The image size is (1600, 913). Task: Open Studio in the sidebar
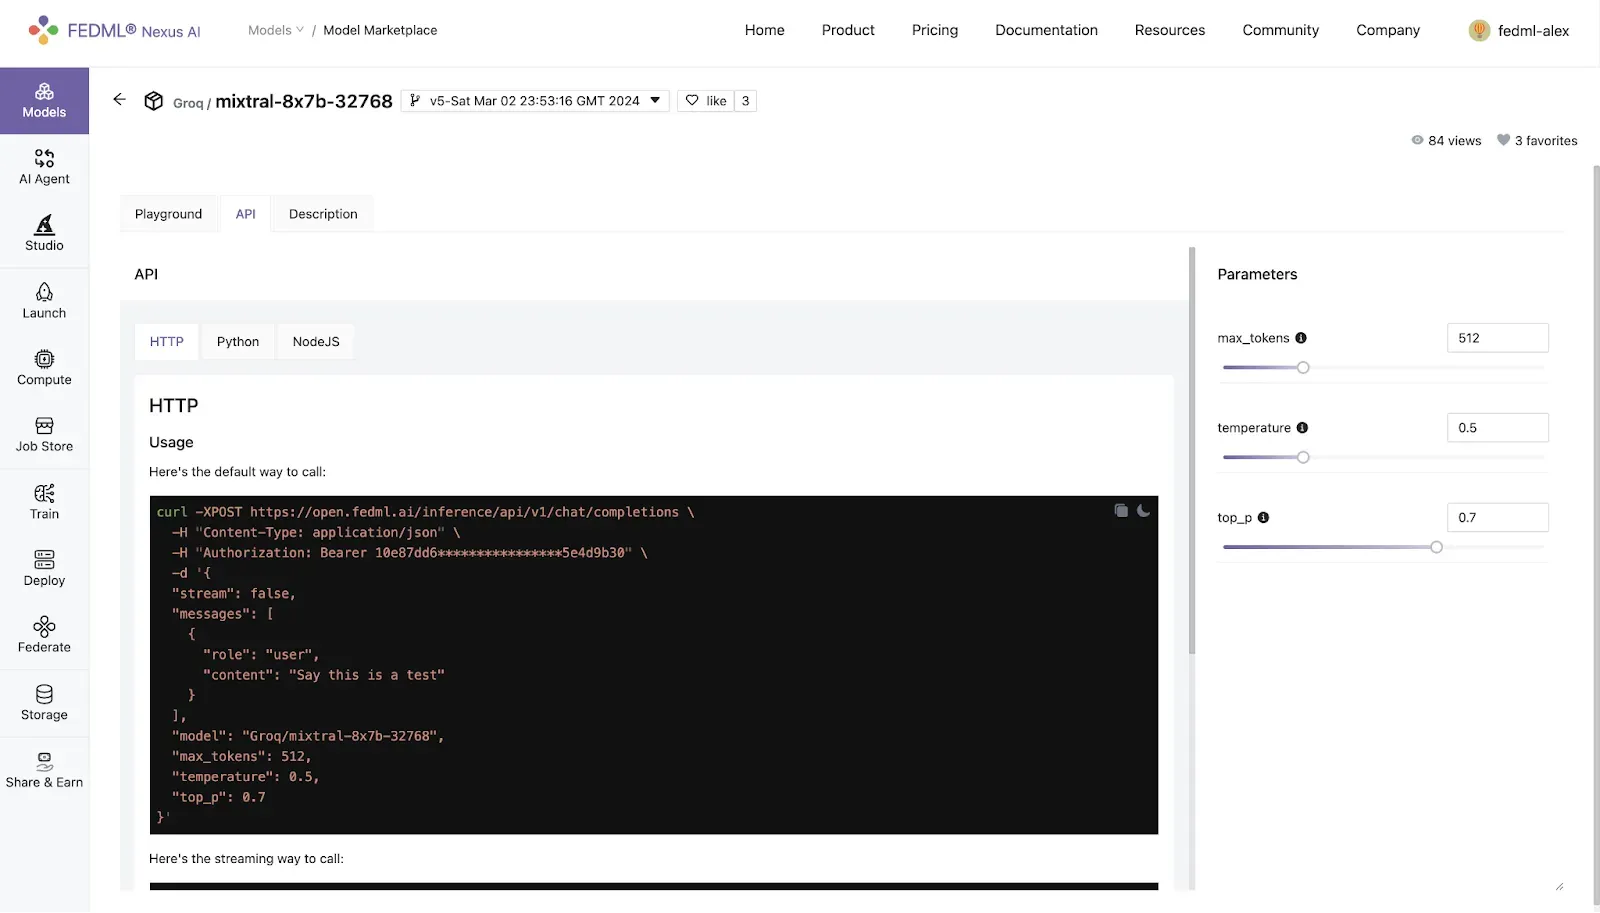click(44, 234)
